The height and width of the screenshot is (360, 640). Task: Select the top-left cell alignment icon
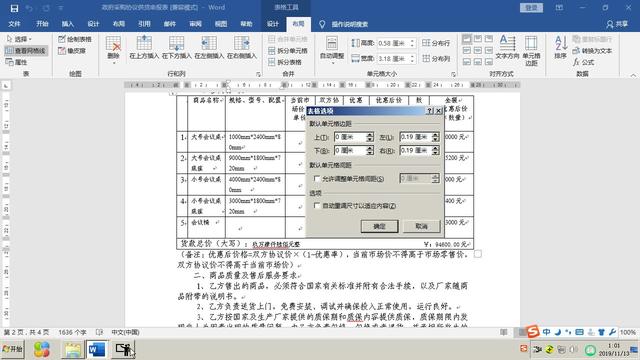(467, 39)
